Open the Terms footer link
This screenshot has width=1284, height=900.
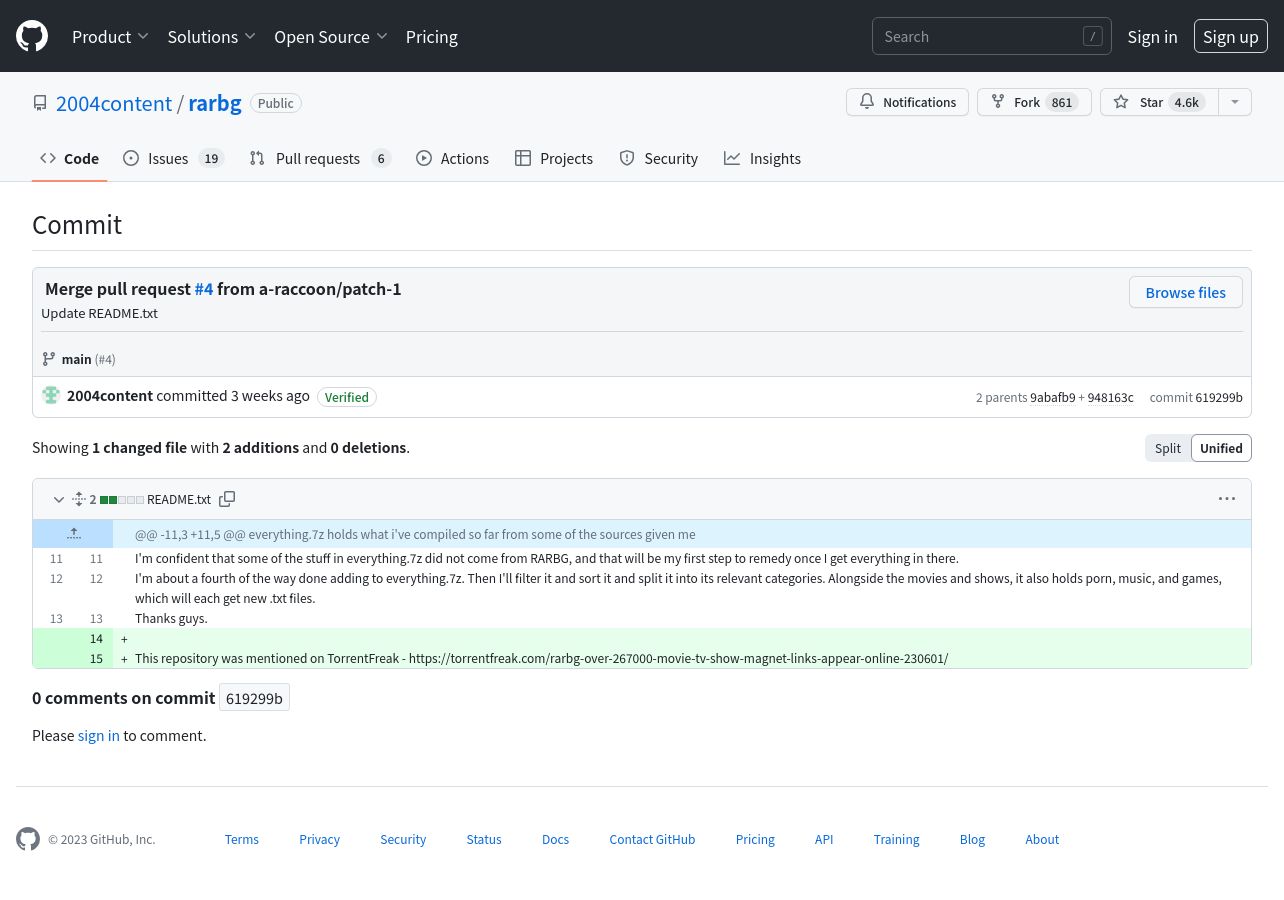click(242, 839)
